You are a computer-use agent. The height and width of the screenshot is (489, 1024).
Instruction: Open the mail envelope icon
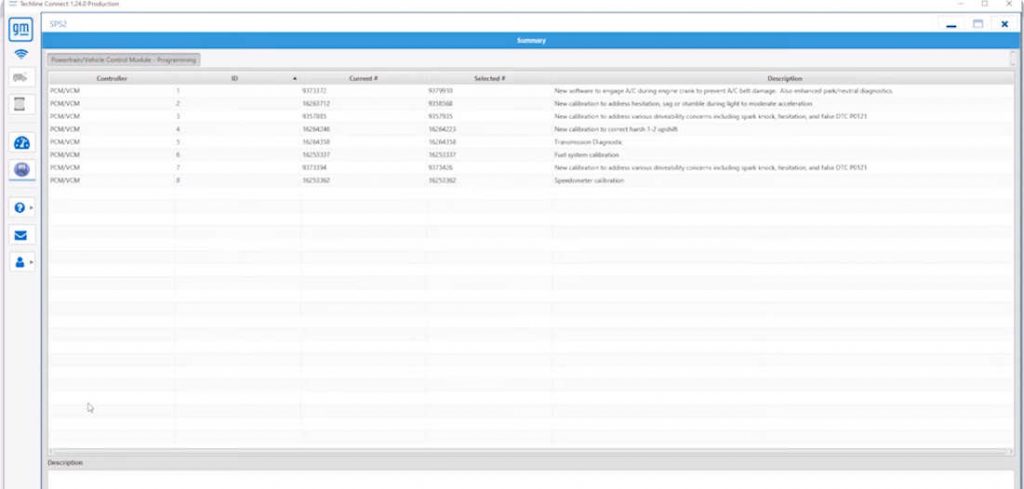[x=21, y=235]
